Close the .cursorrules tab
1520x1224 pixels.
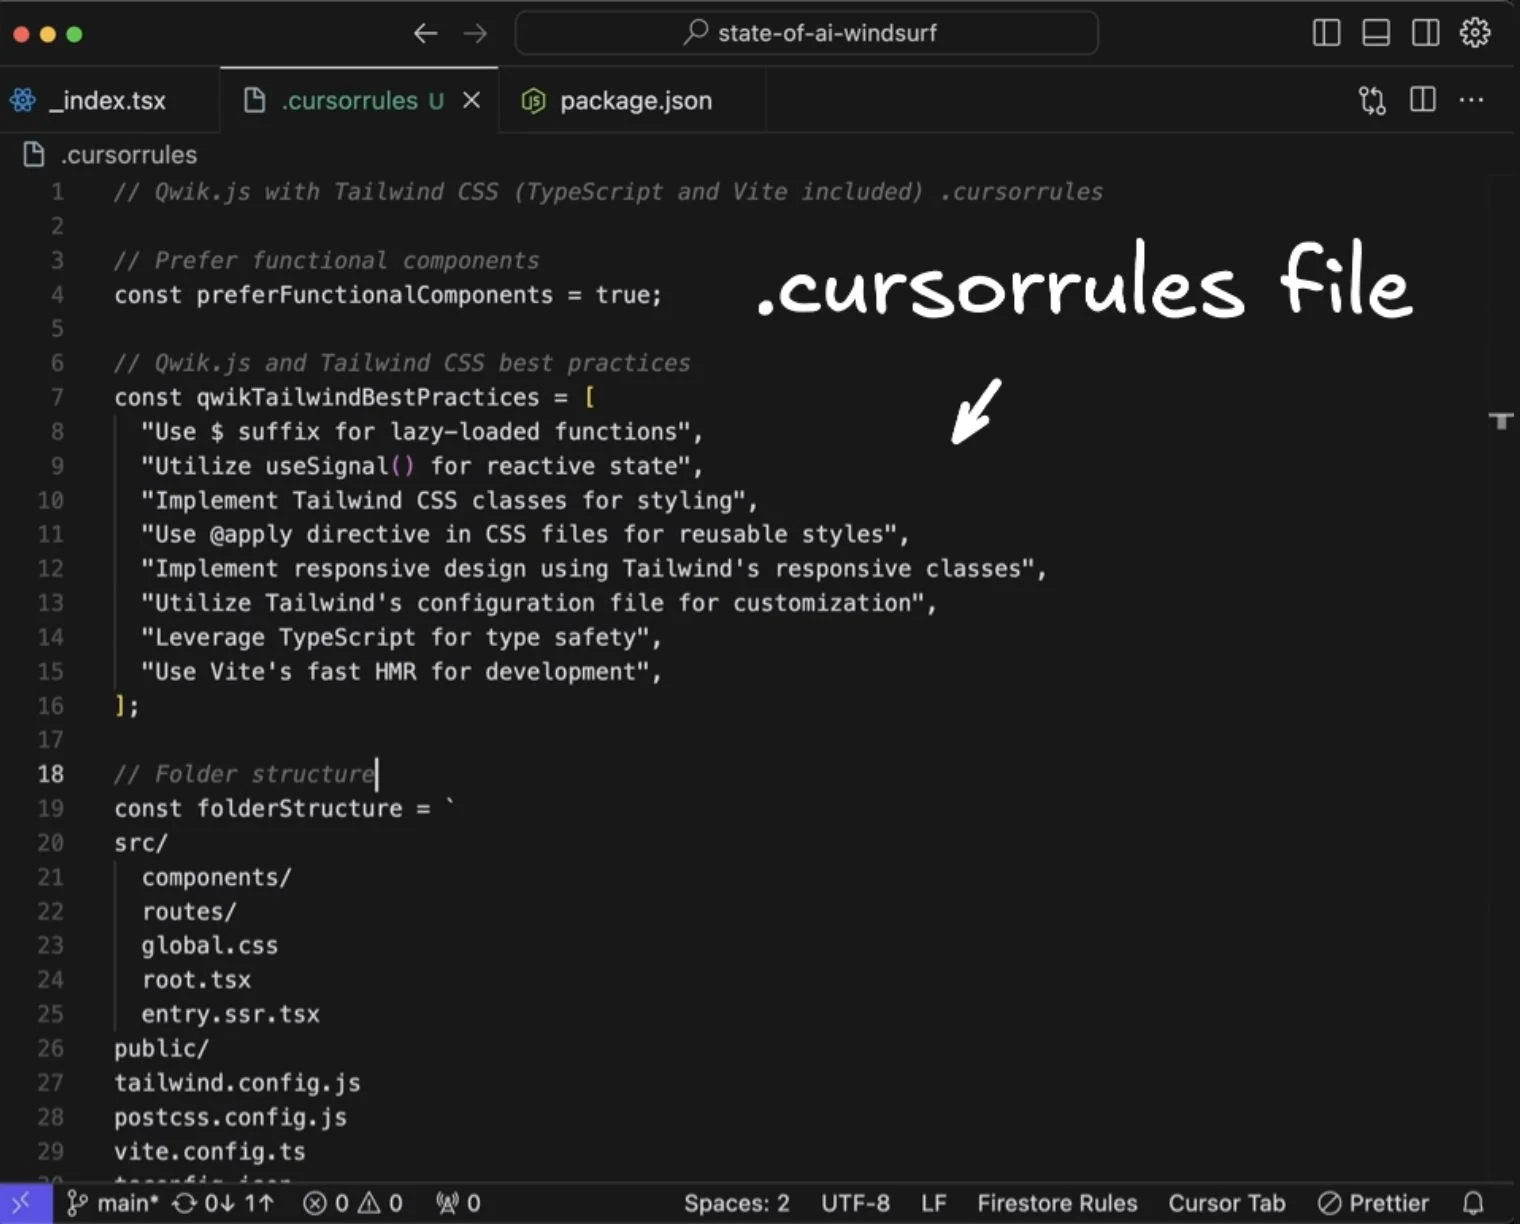[472, 100]
